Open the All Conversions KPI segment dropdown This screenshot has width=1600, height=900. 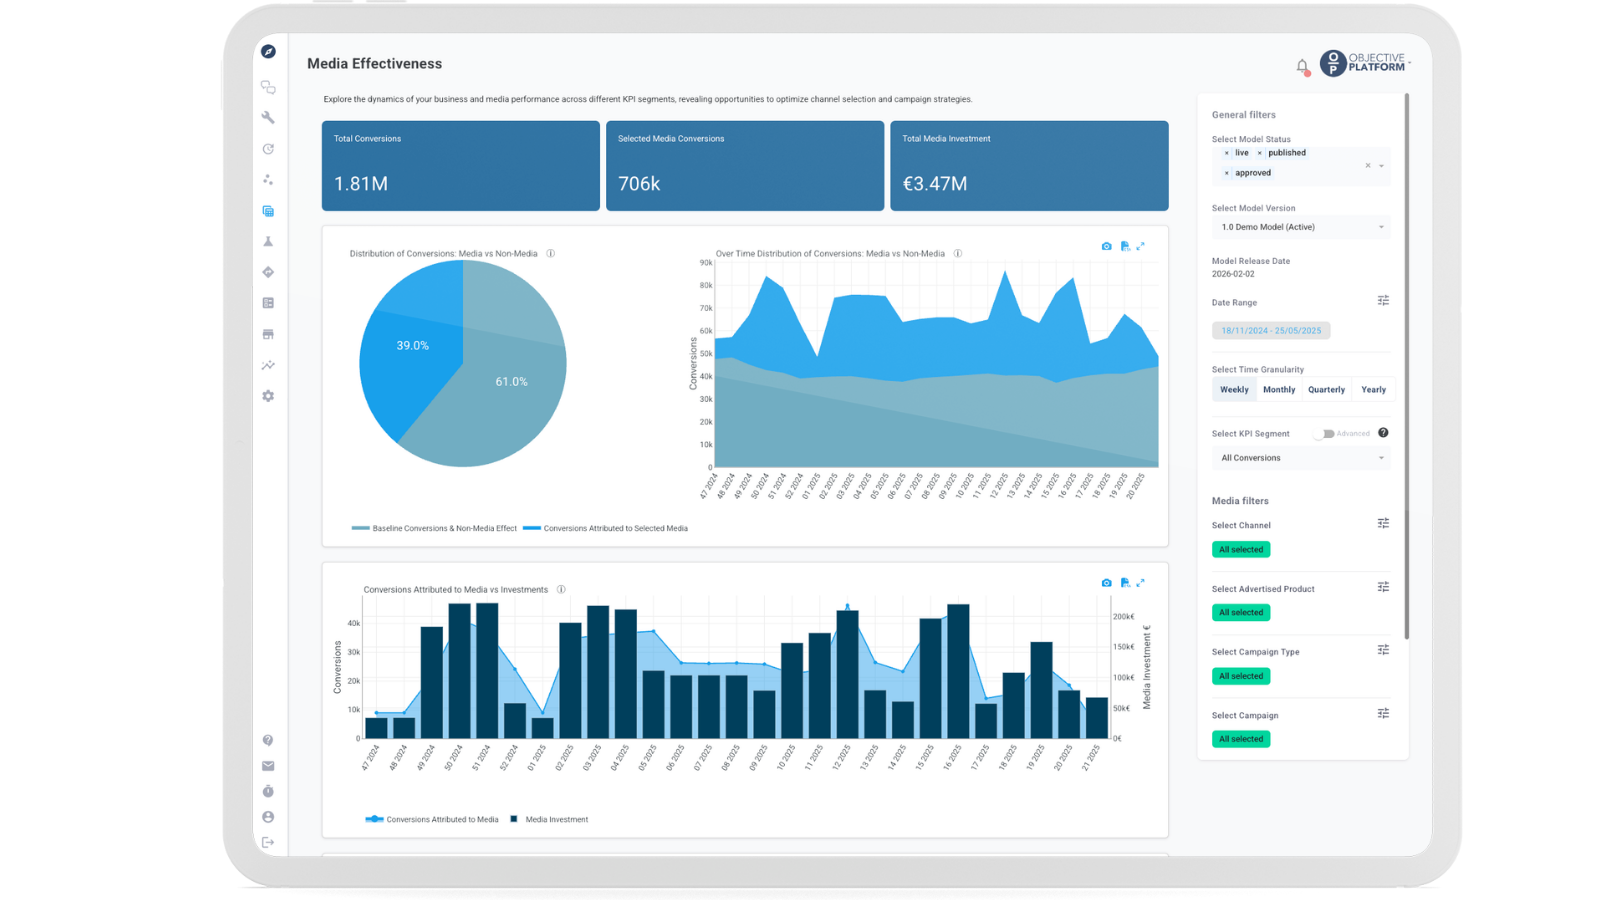(x=1301, y=458)
